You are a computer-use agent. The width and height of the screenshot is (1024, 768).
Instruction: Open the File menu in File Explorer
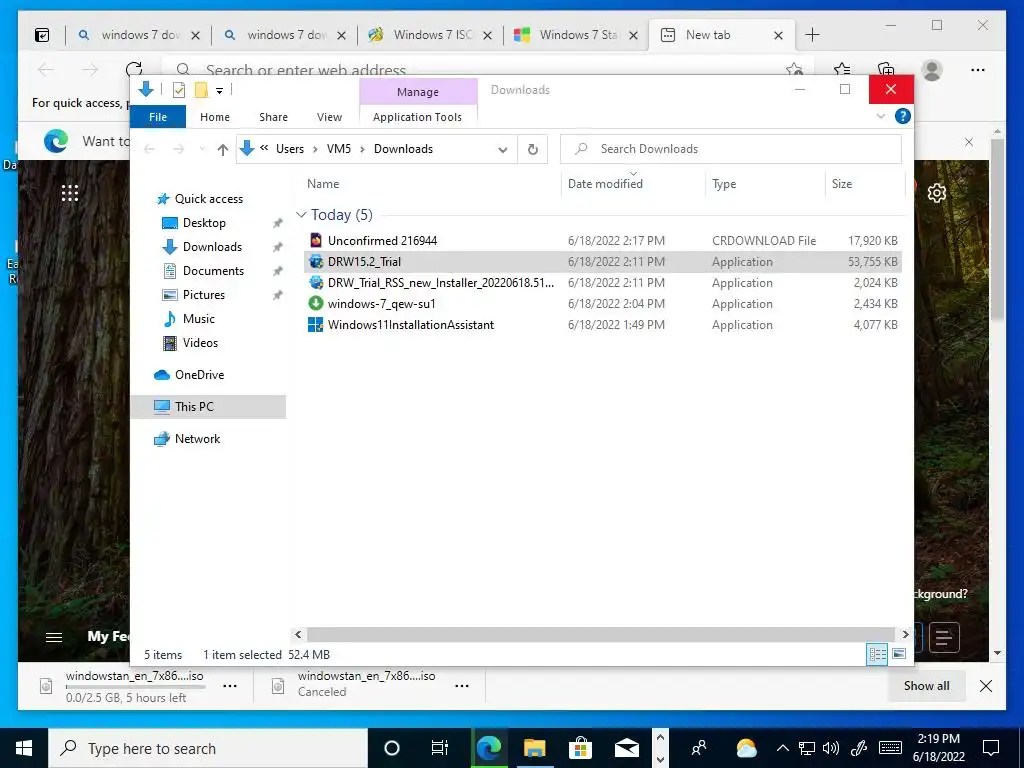pos(158,117)
